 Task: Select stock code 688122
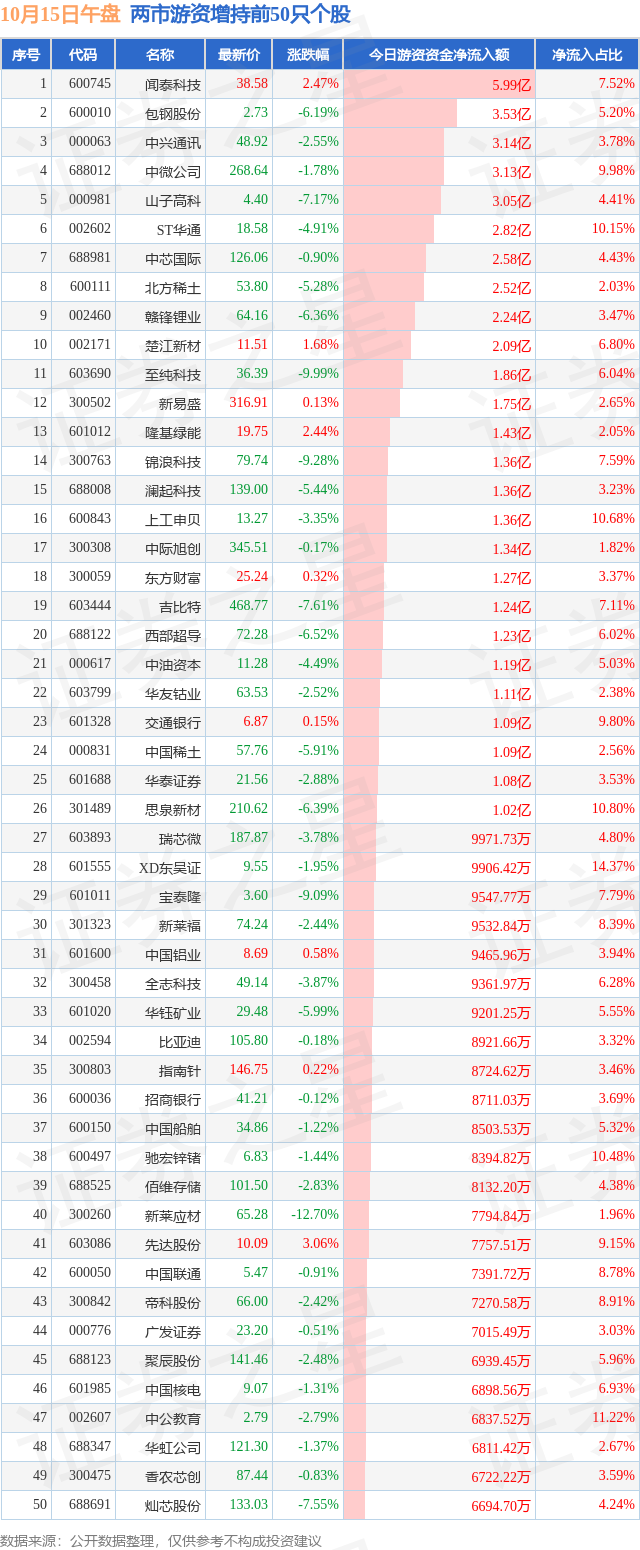[x=91, y=635]
